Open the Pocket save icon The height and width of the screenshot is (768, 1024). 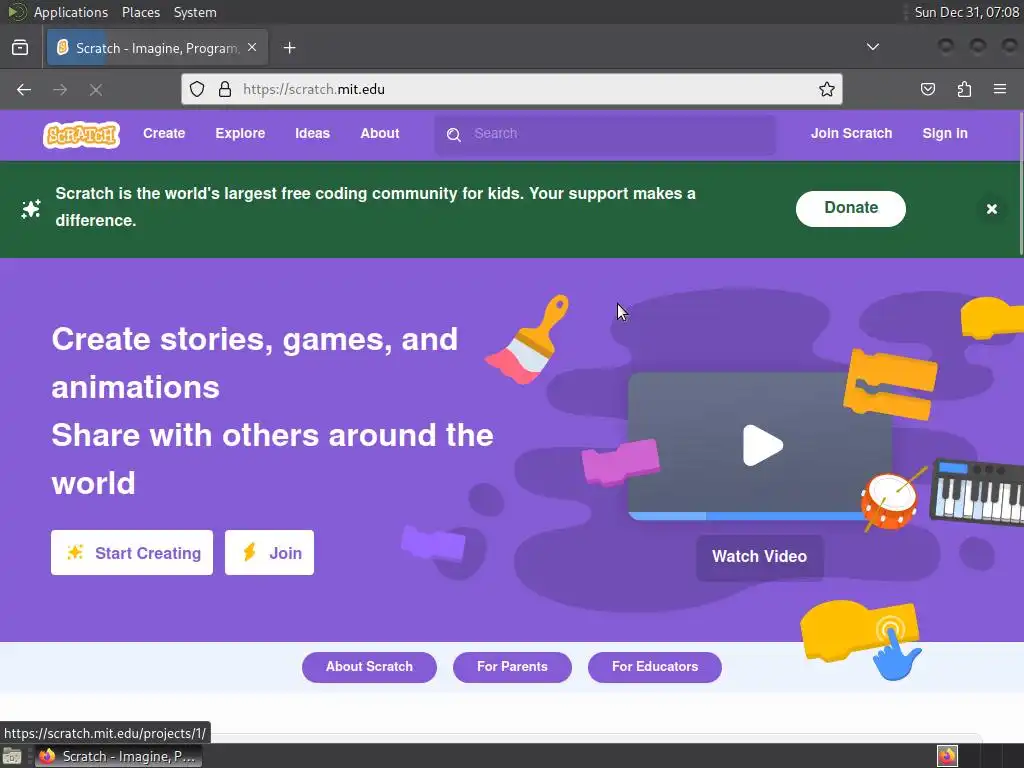[x=927, y=89]
